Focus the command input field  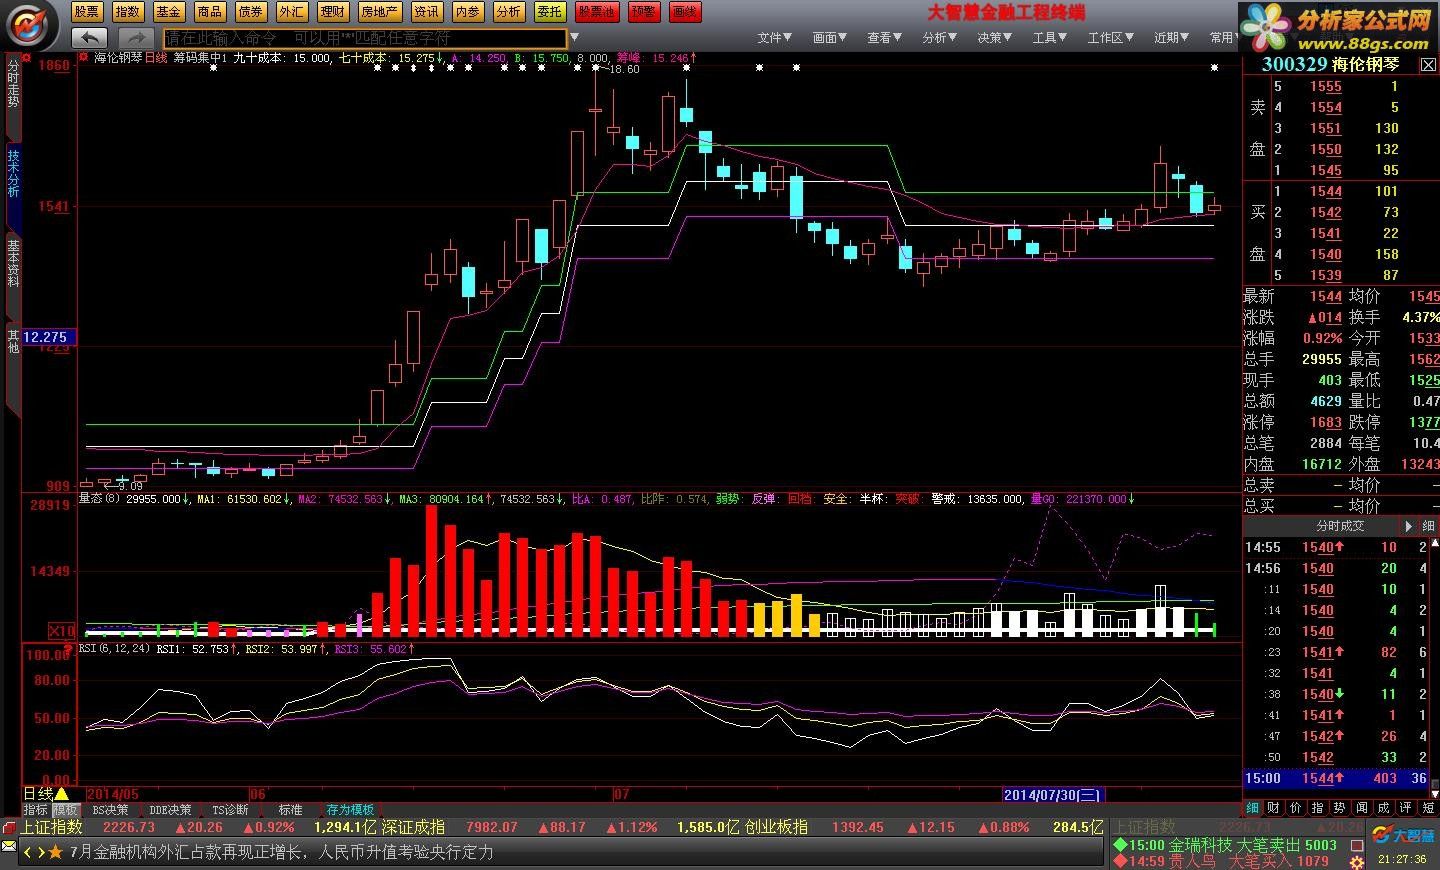pos(365,38)
